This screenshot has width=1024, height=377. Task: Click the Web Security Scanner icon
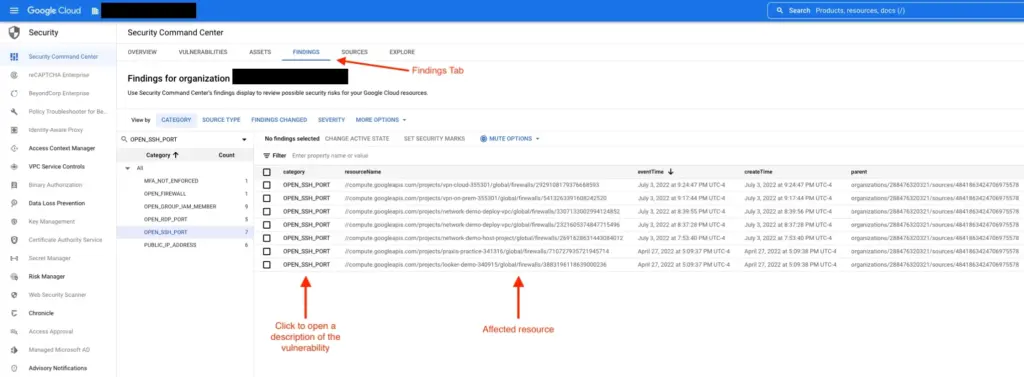[x=14, y=295]
